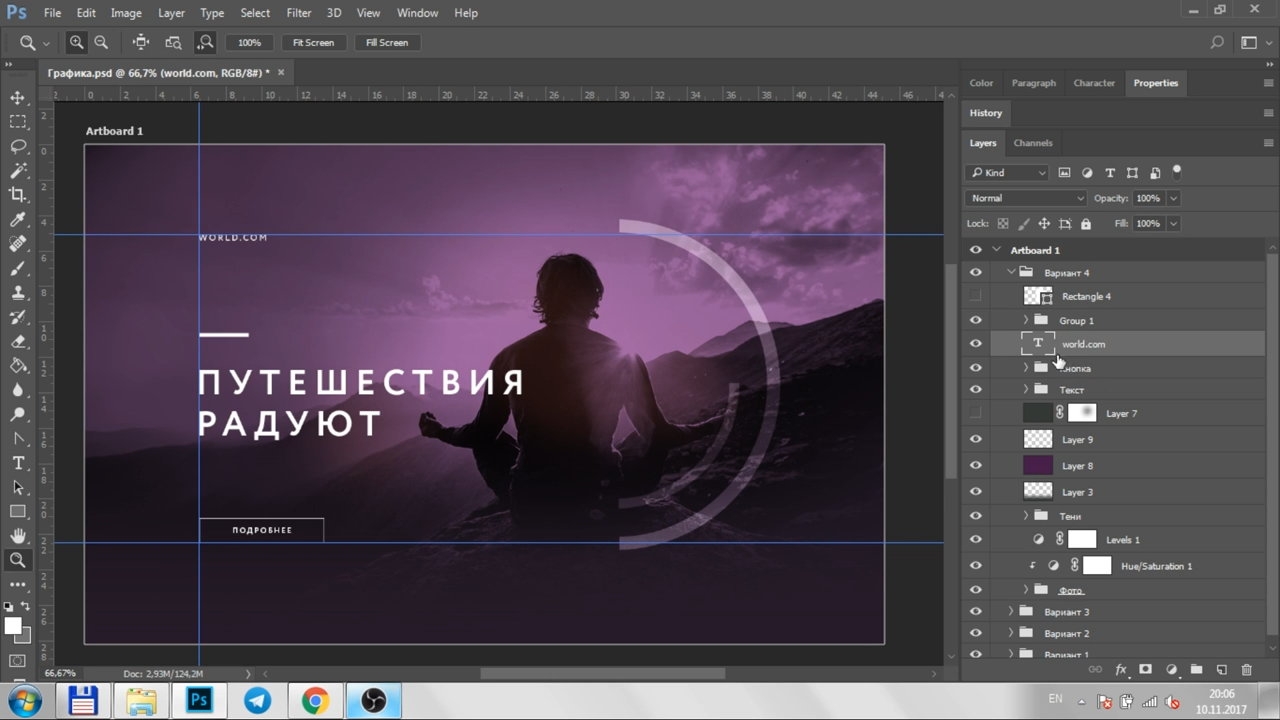Expand the Вариант 3 group
Viewport: 1280px width, 720px height.
[x=1011, y=611]
